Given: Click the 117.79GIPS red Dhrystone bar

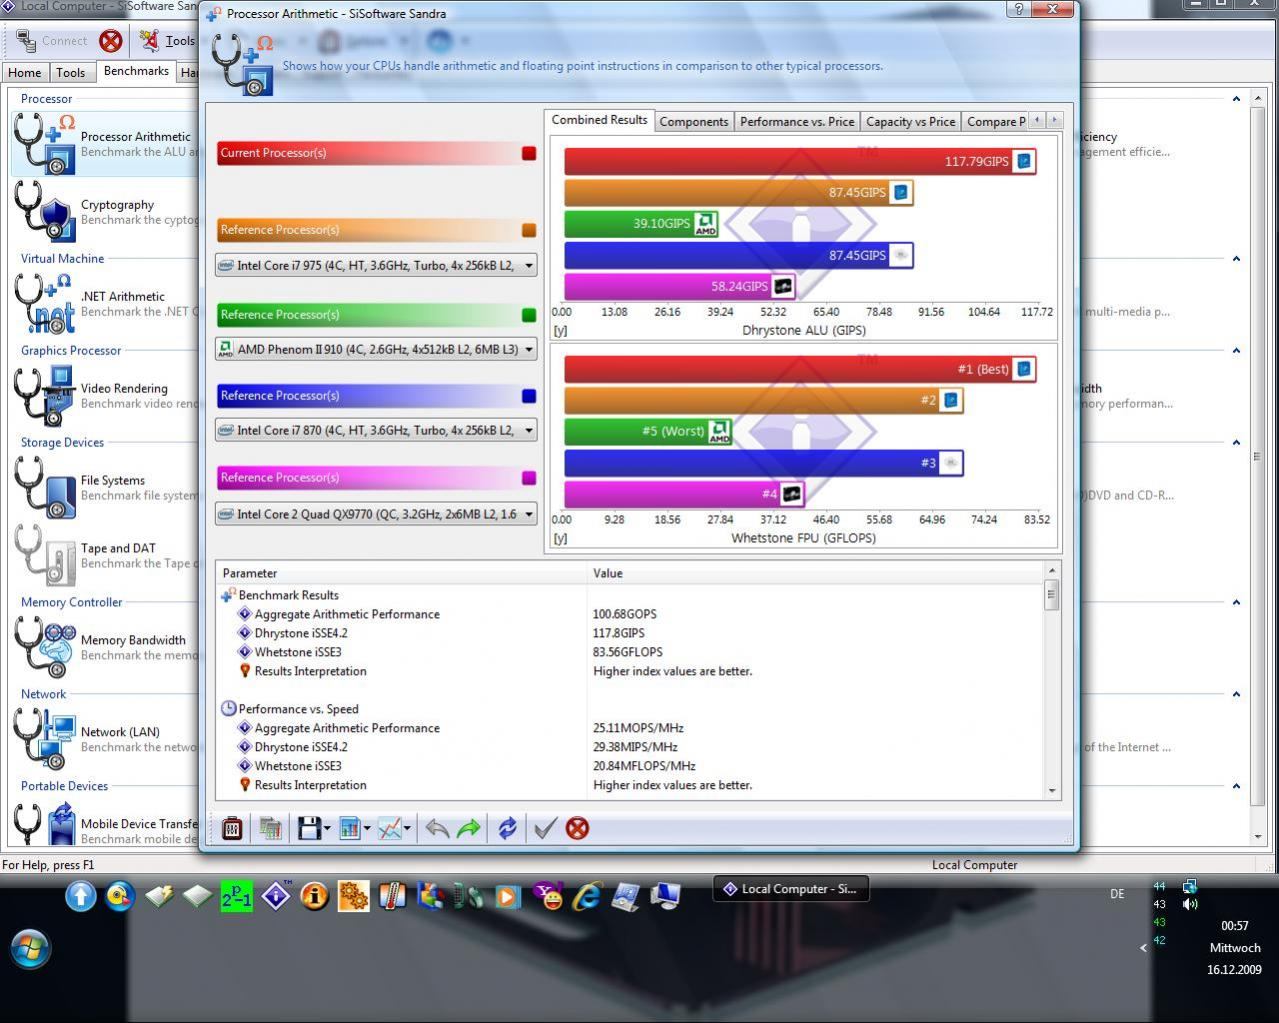Looking at the screenshot, I should tap(800, 161).
